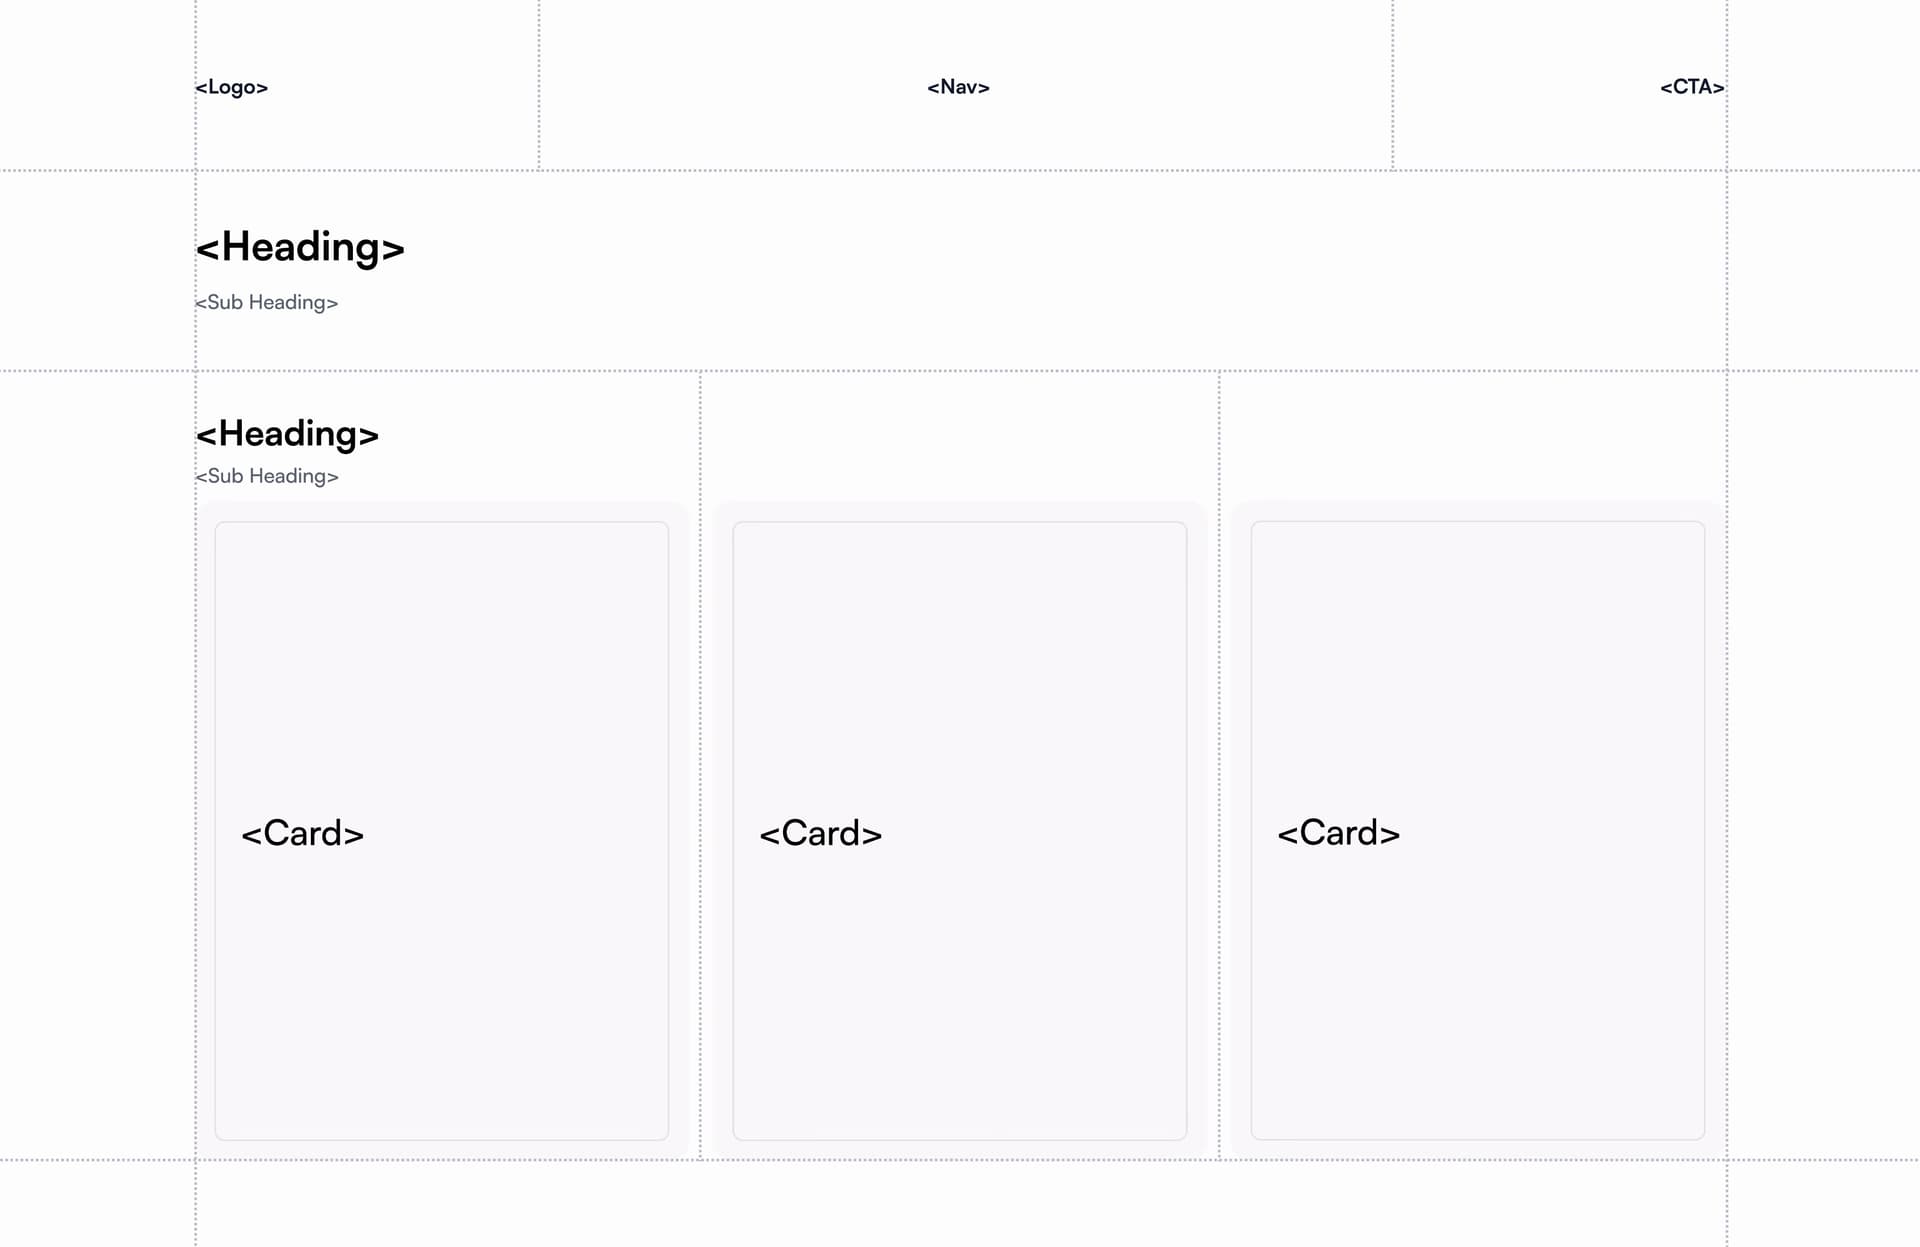
Task: Click the empty grid cell above the rightmost card
Action: tap(1472, 436)
